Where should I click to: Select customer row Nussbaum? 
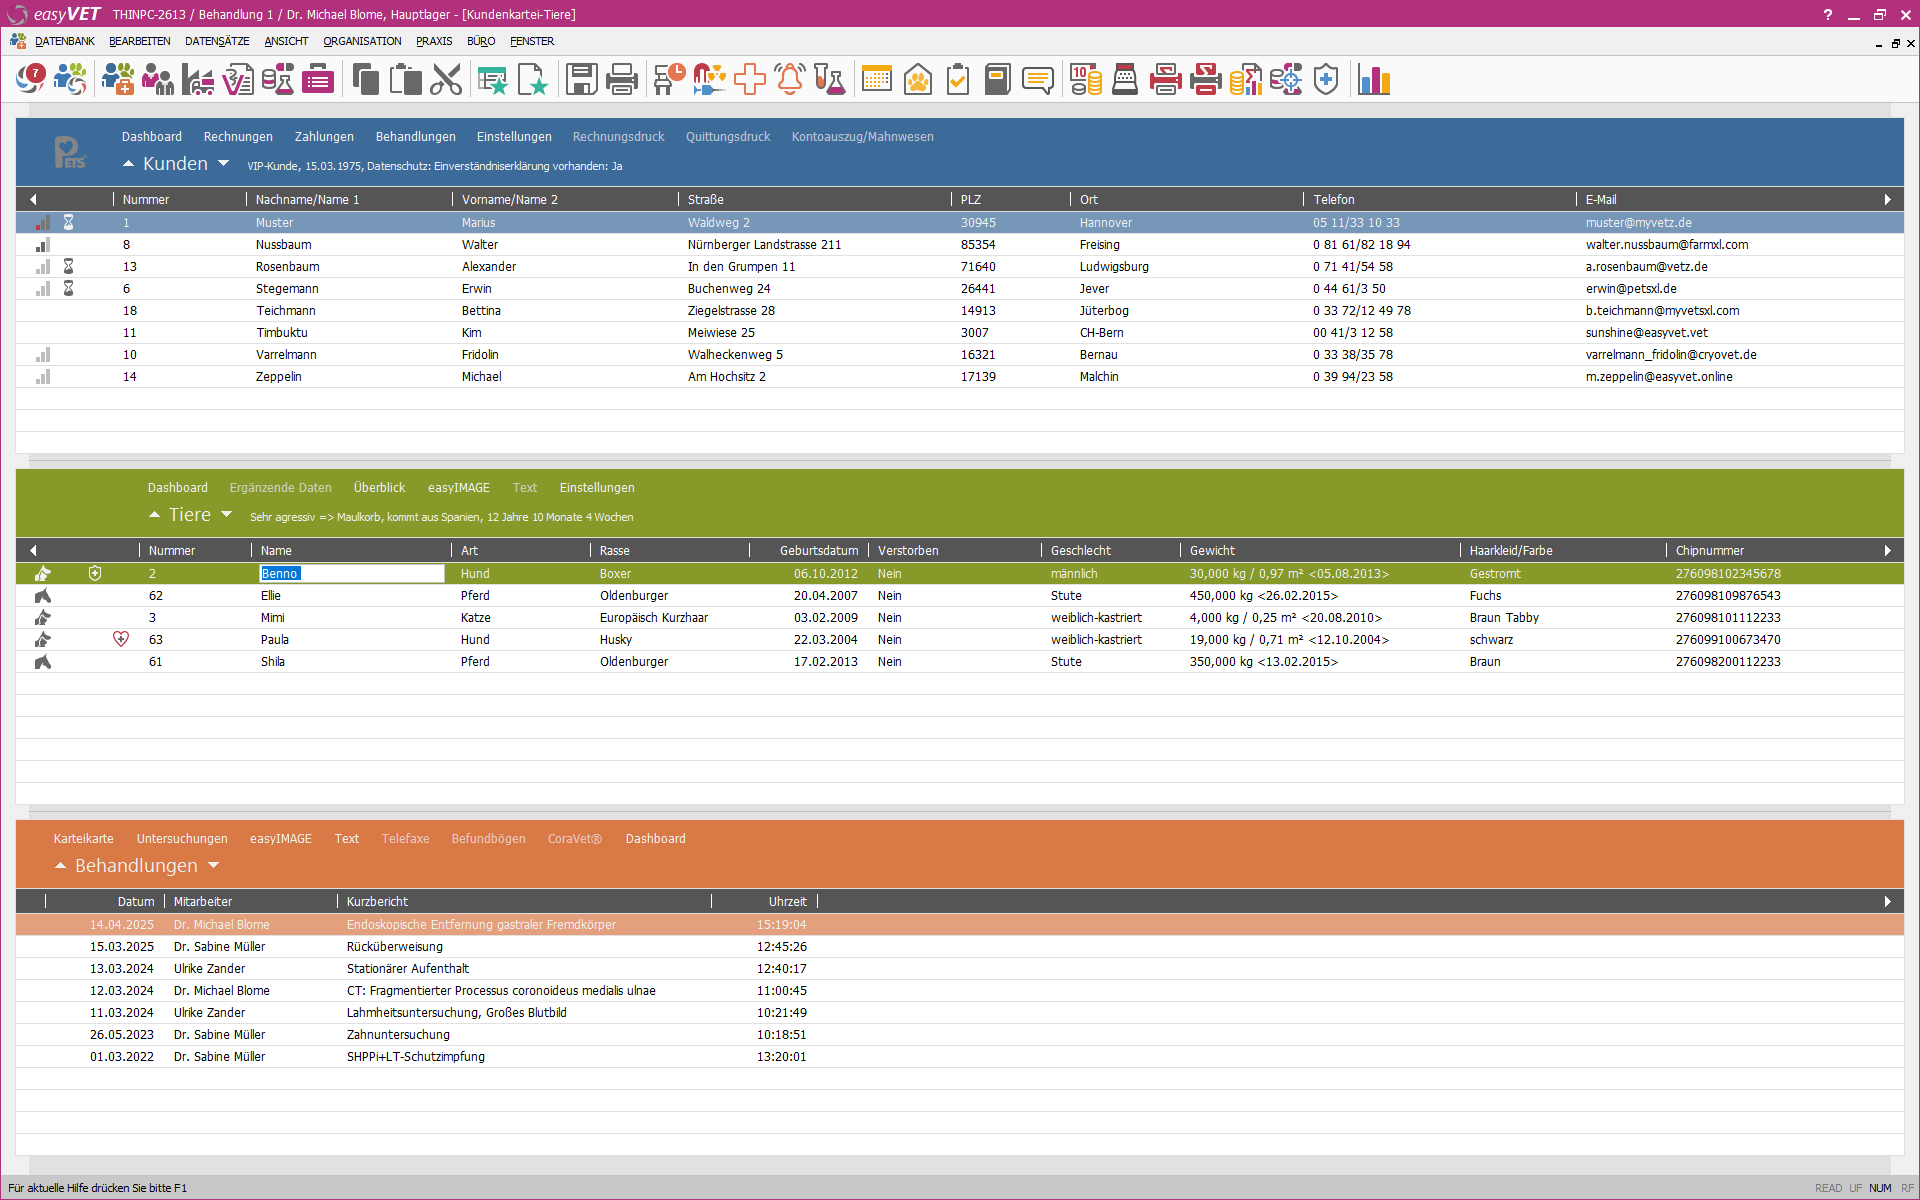(x=283, y=245)
